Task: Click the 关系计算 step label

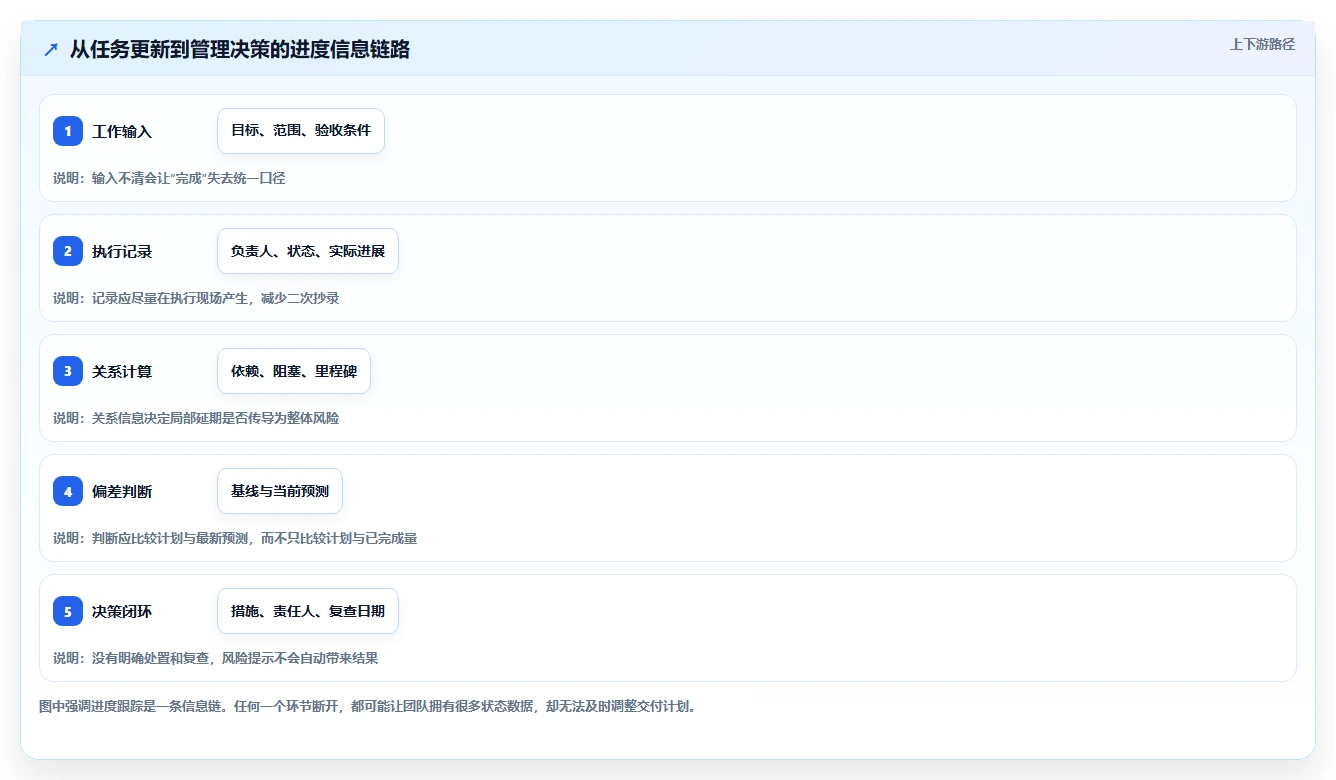Action: click(122, 371)
